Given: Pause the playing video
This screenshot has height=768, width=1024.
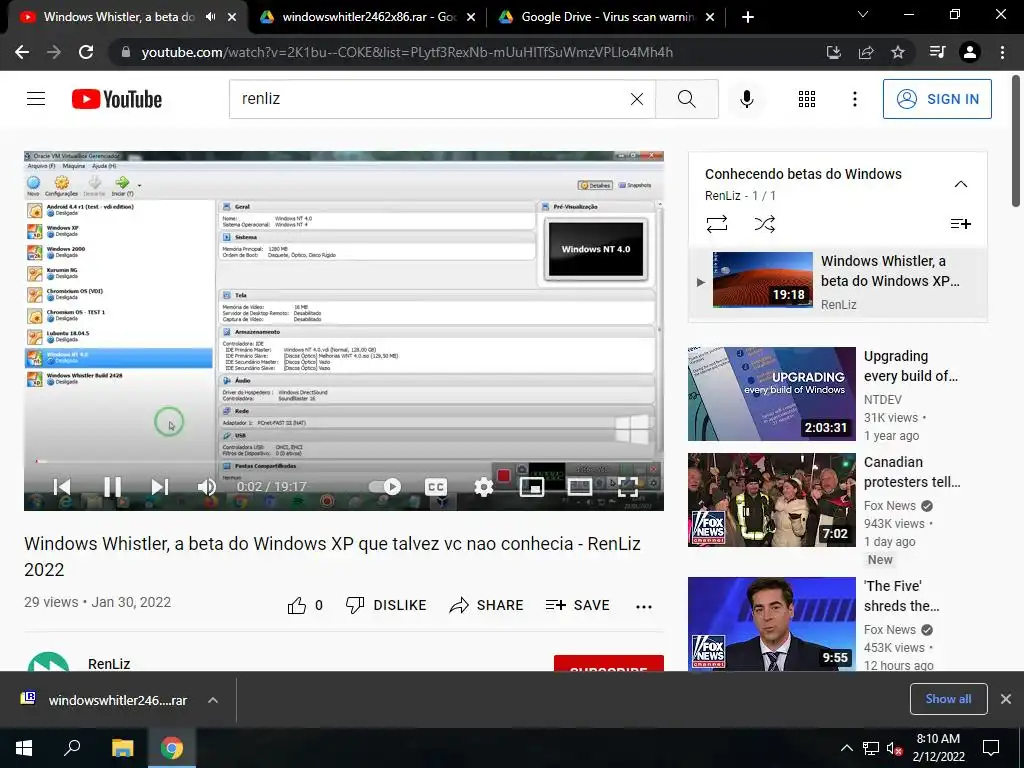Looking at the screenshot, I should (112, 487).
